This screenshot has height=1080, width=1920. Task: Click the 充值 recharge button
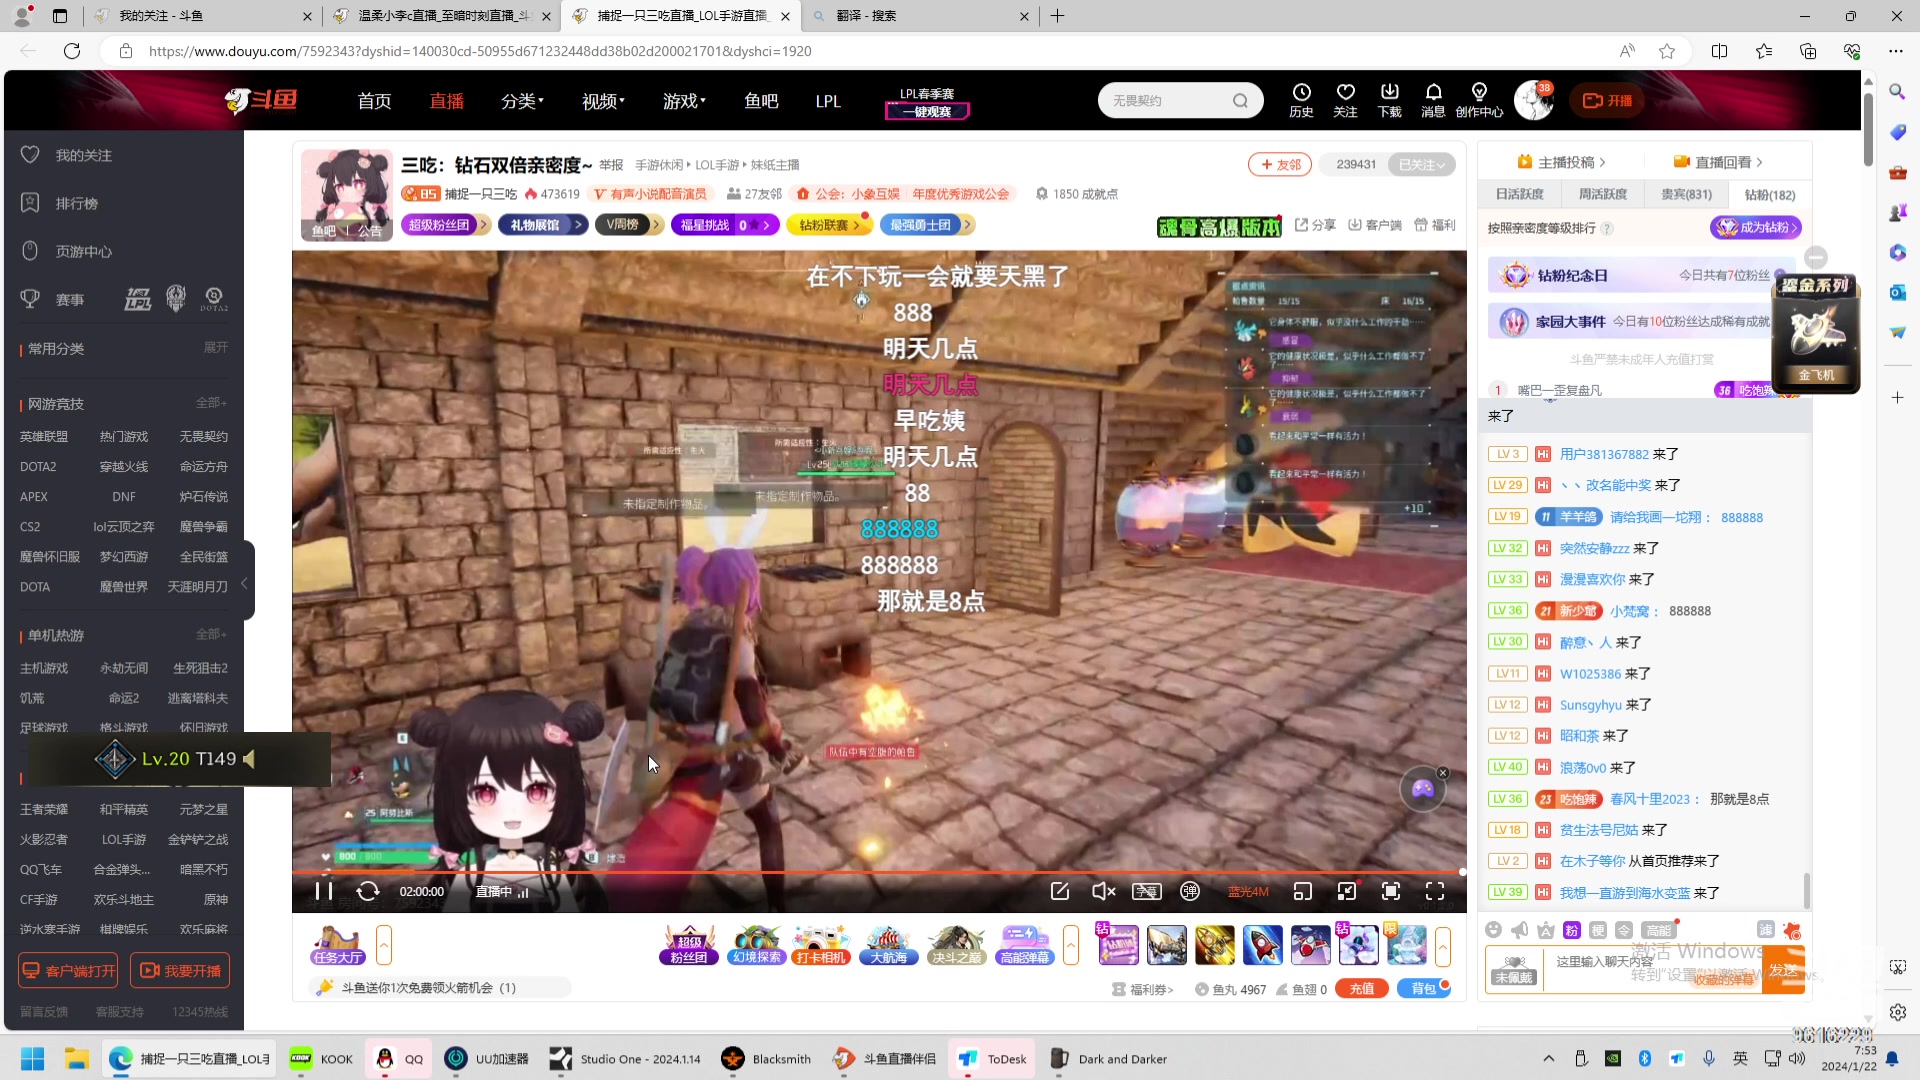click(x=1361, y=989)
